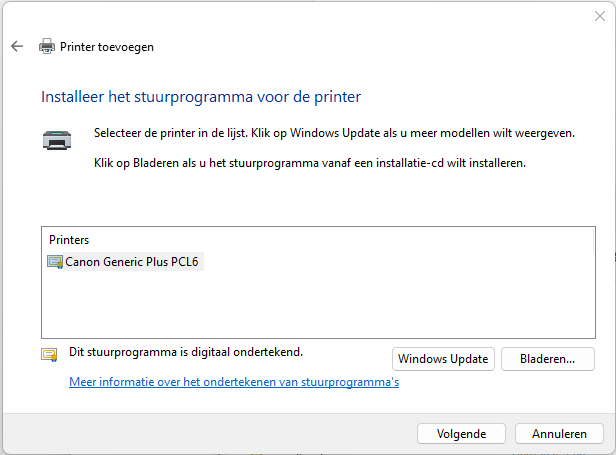Go back using the arrow button
Screen dimensions: 616x455
coord(16,46)
